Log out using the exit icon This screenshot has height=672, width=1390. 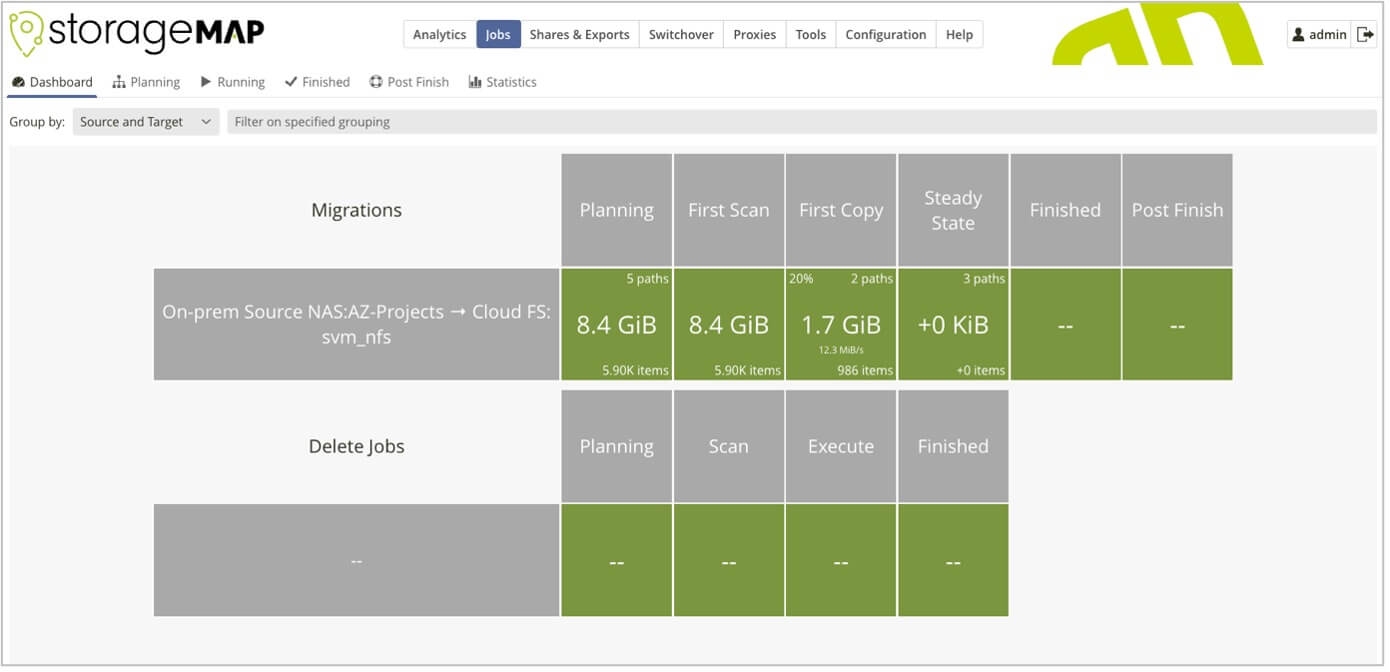tap(1363, 33)
